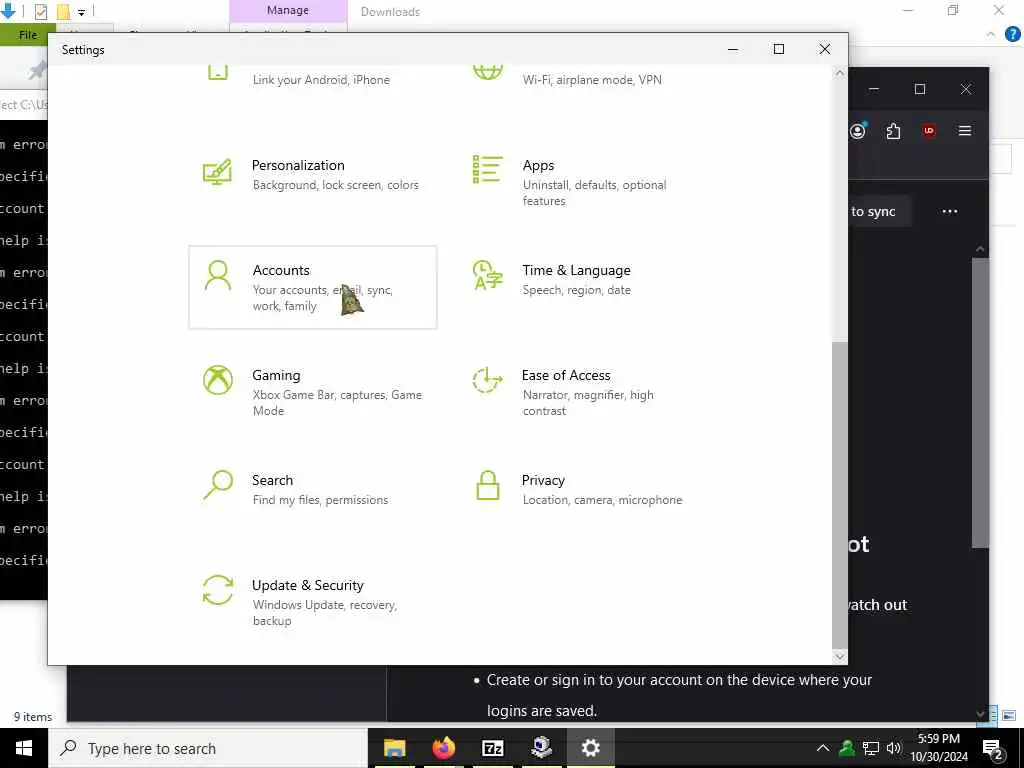Click the taskbar search box
This screenshot has width=1024, height=768.
[x=208, y=748]
